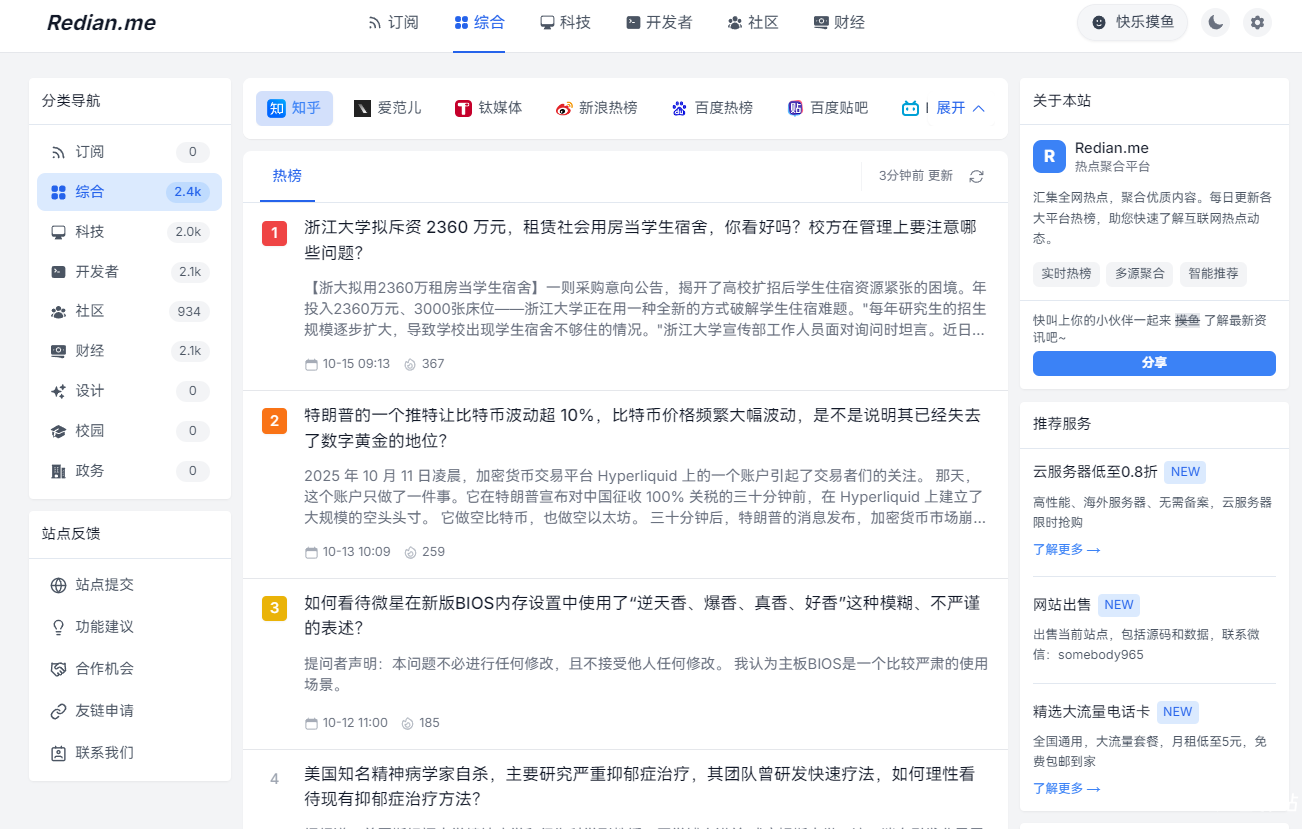Image resolution: width=1302 pixels, height=829 pixels.
Task: Click the 智能推荐 tag
Action: click(1213, 274)
